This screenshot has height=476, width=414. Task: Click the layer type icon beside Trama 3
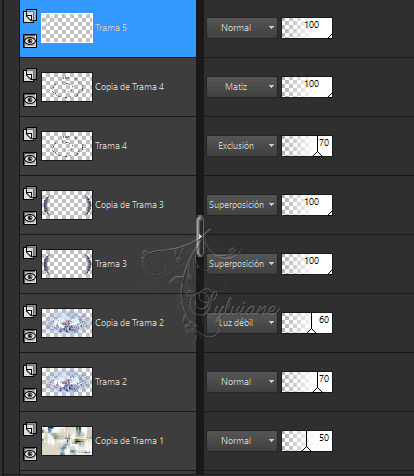pos(30,252)
